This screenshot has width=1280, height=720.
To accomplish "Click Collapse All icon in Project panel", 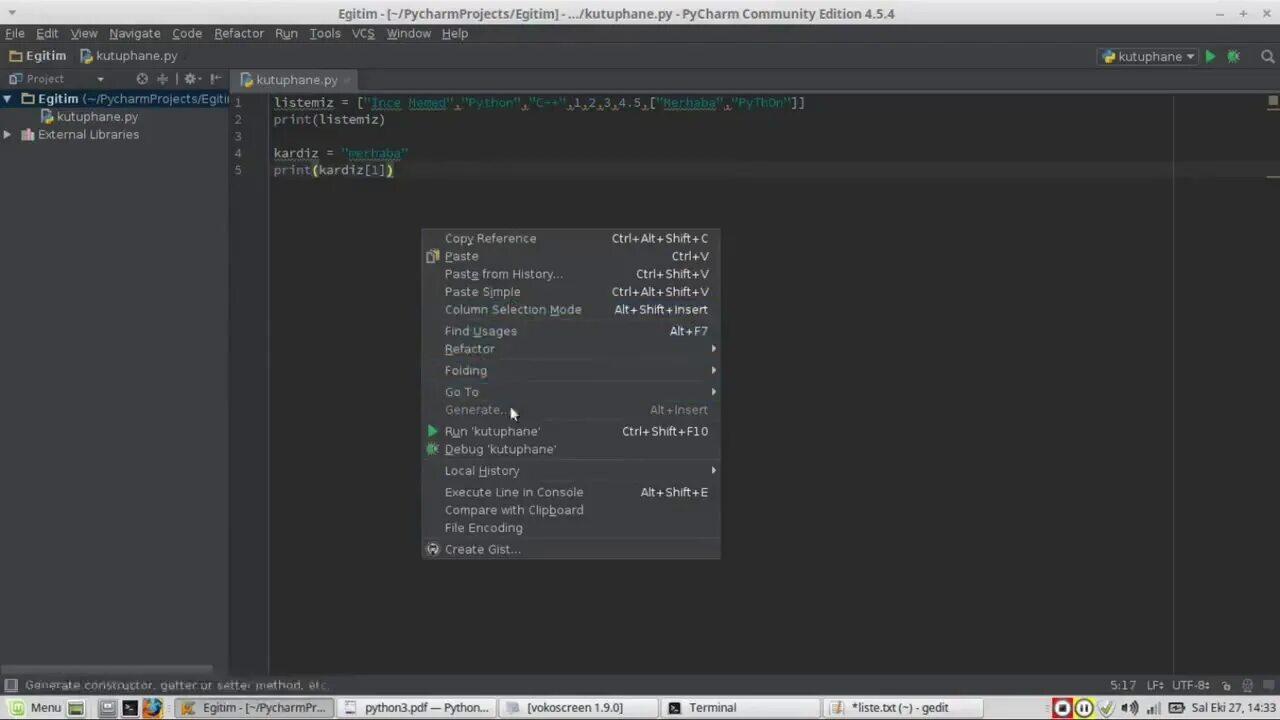I will (x=162, y=79).
